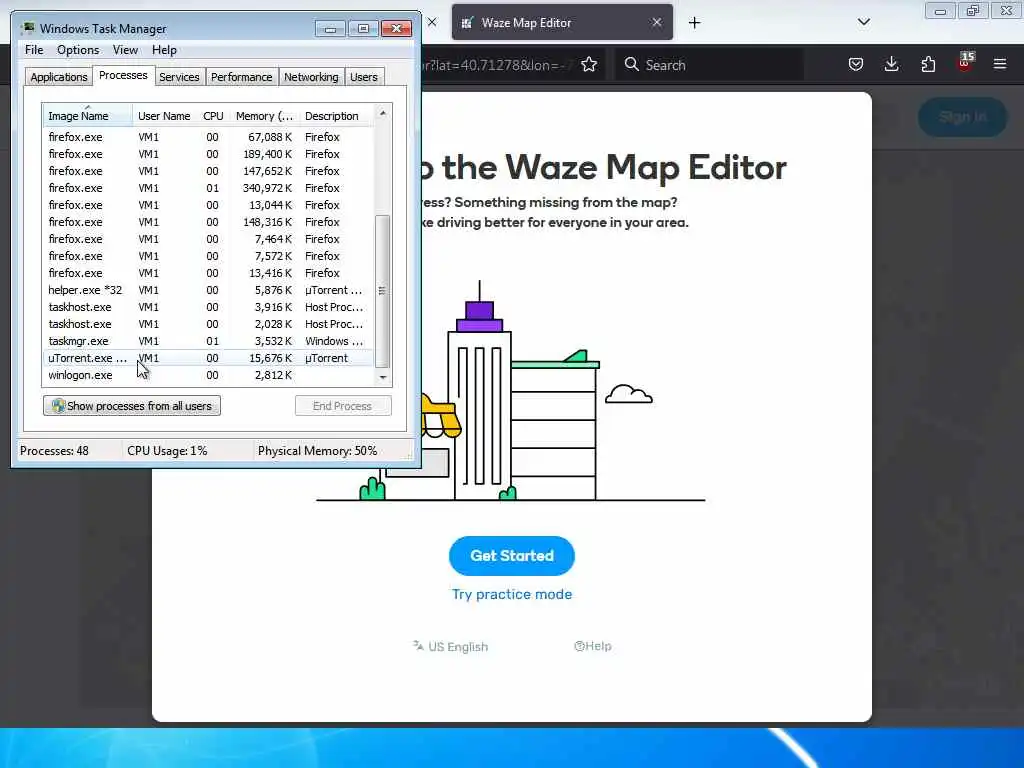
Task: Select the firefox.exe row using 189,400 K
Action: coord(208,154)
